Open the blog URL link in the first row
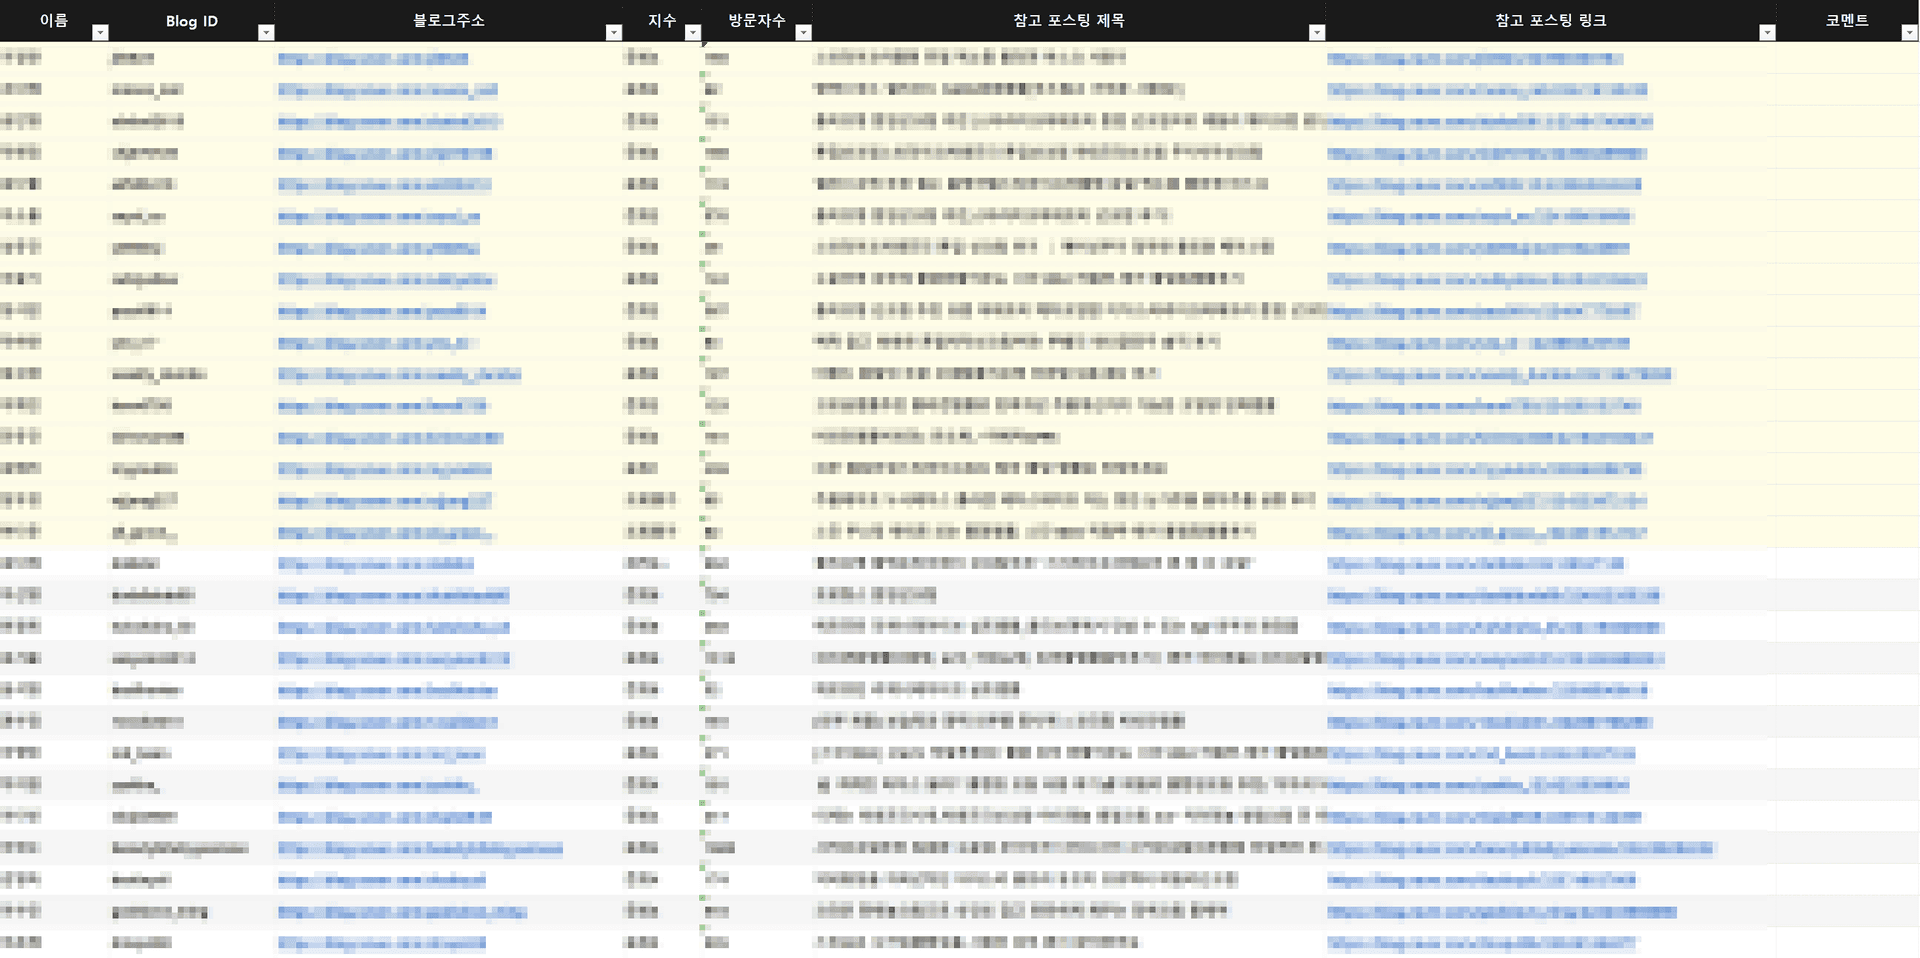Viewport: 1920px width, 958px height. (372, 59)
